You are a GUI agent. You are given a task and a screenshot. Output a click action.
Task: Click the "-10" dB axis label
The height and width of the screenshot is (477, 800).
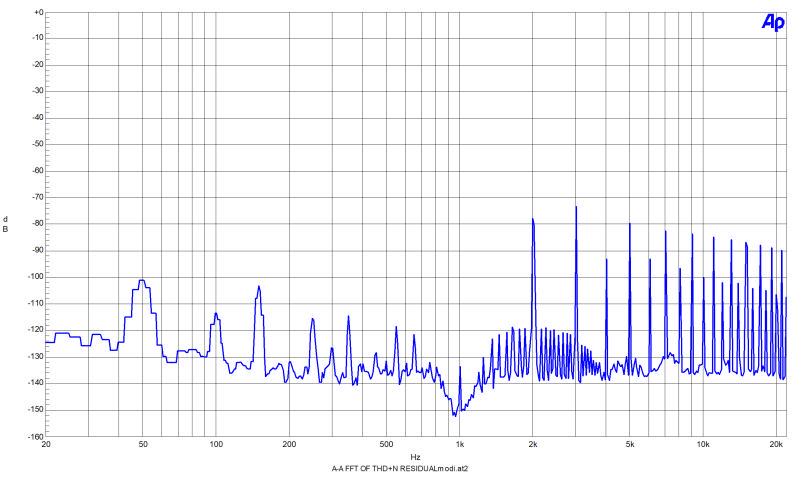pos(38,38)
